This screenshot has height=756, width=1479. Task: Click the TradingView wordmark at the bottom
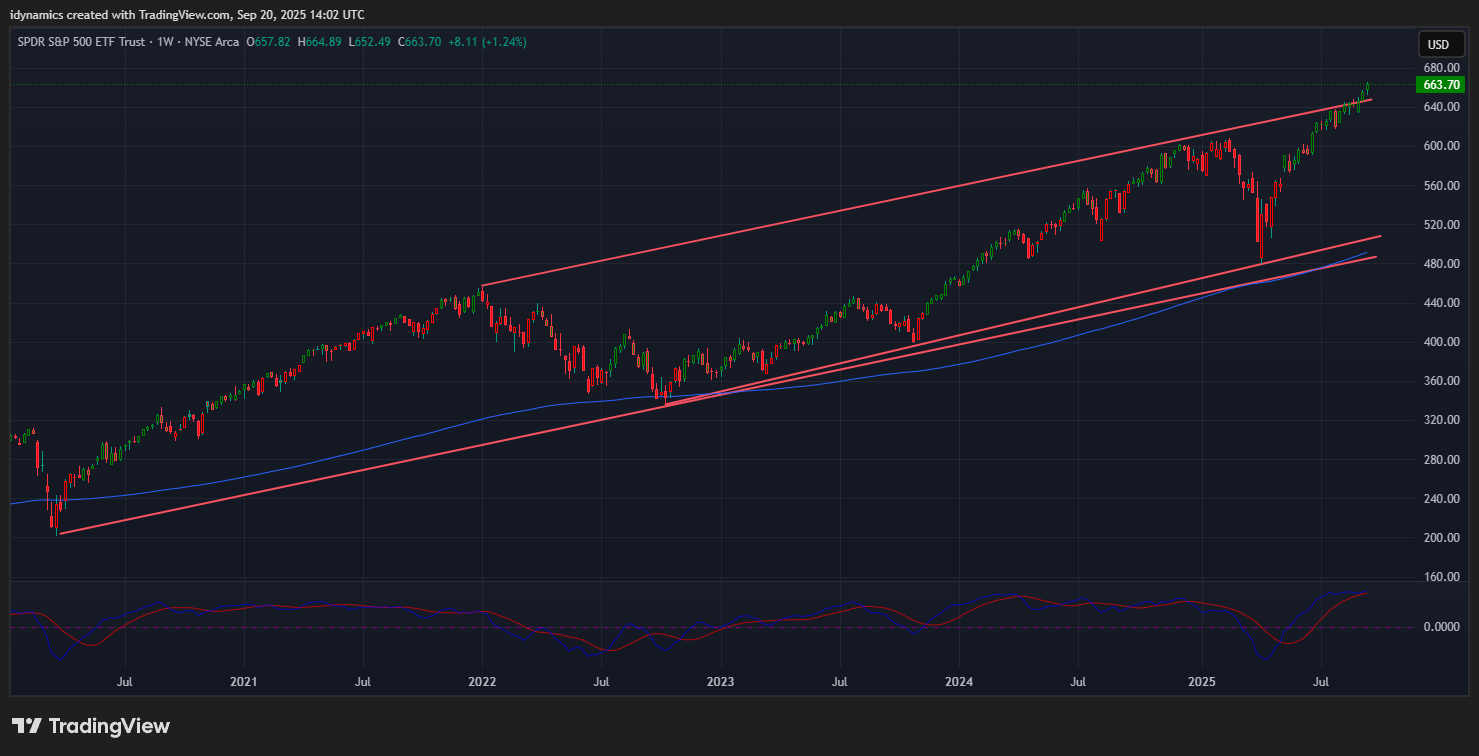(x=109, y=726)
